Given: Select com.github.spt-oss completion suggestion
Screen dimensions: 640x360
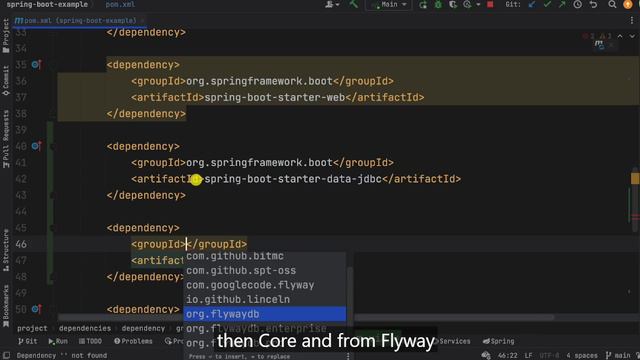Looking at the screenshot, I should pyautogui.click(x=264, y=270).
